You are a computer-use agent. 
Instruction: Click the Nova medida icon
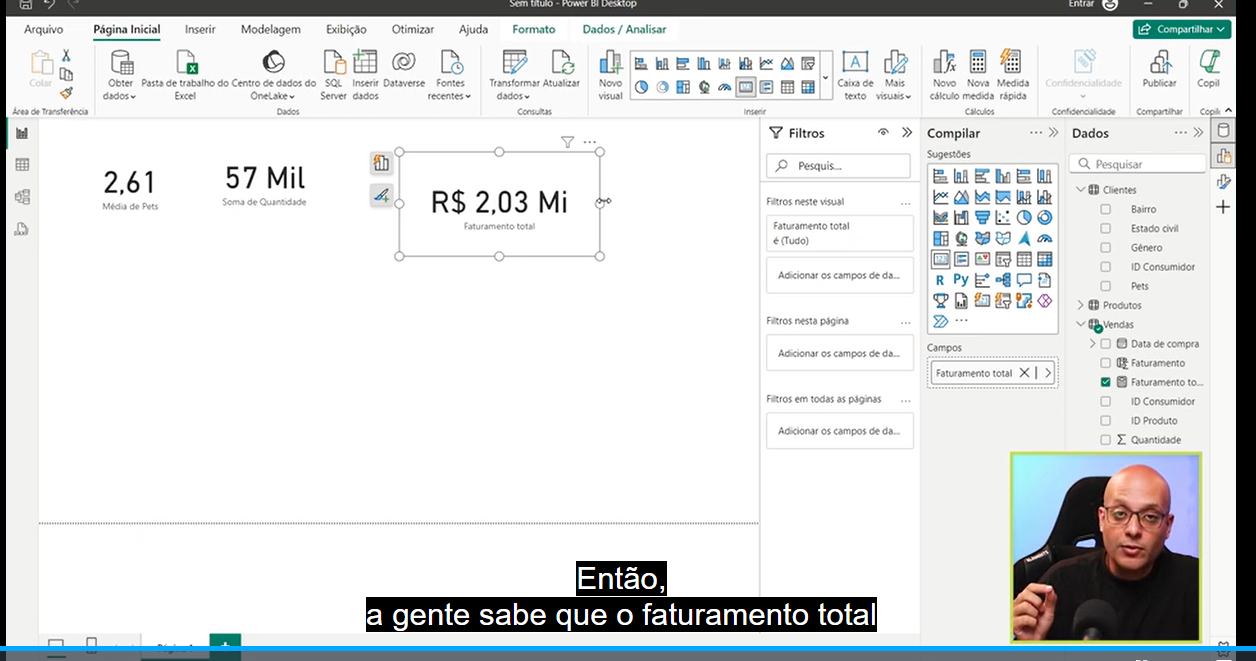tap(978, 63)
